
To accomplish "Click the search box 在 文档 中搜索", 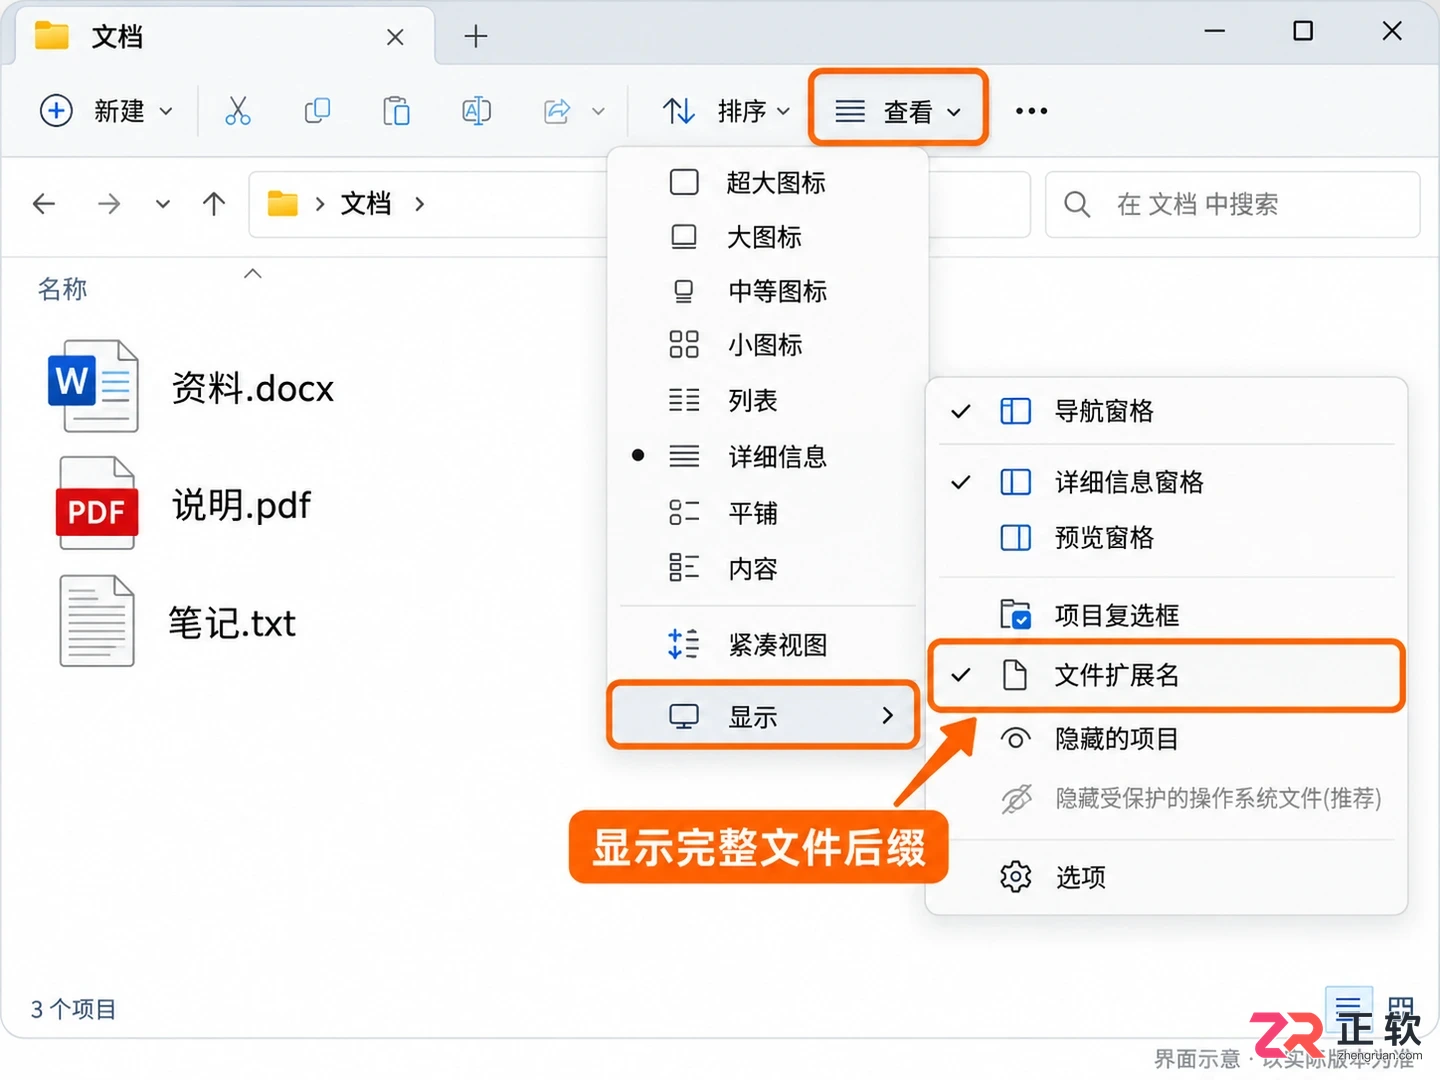I will tap(1232, 204).
